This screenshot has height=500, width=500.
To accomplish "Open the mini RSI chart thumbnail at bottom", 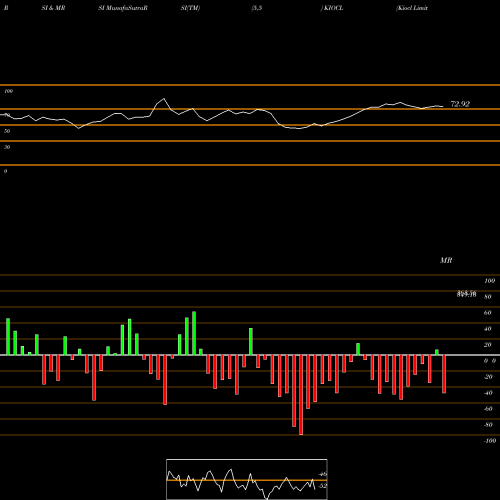I will click(247, 479).
